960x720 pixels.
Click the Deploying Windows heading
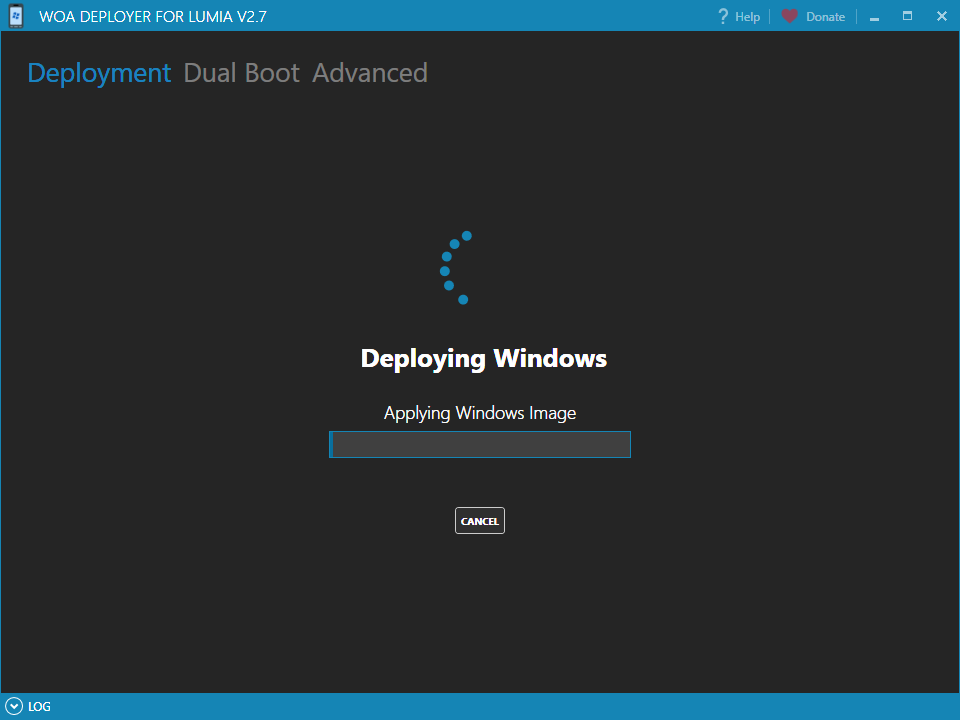484,359
